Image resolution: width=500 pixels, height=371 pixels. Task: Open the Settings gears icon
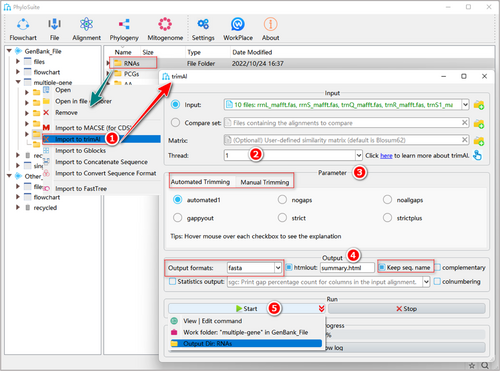click(203, 24)
